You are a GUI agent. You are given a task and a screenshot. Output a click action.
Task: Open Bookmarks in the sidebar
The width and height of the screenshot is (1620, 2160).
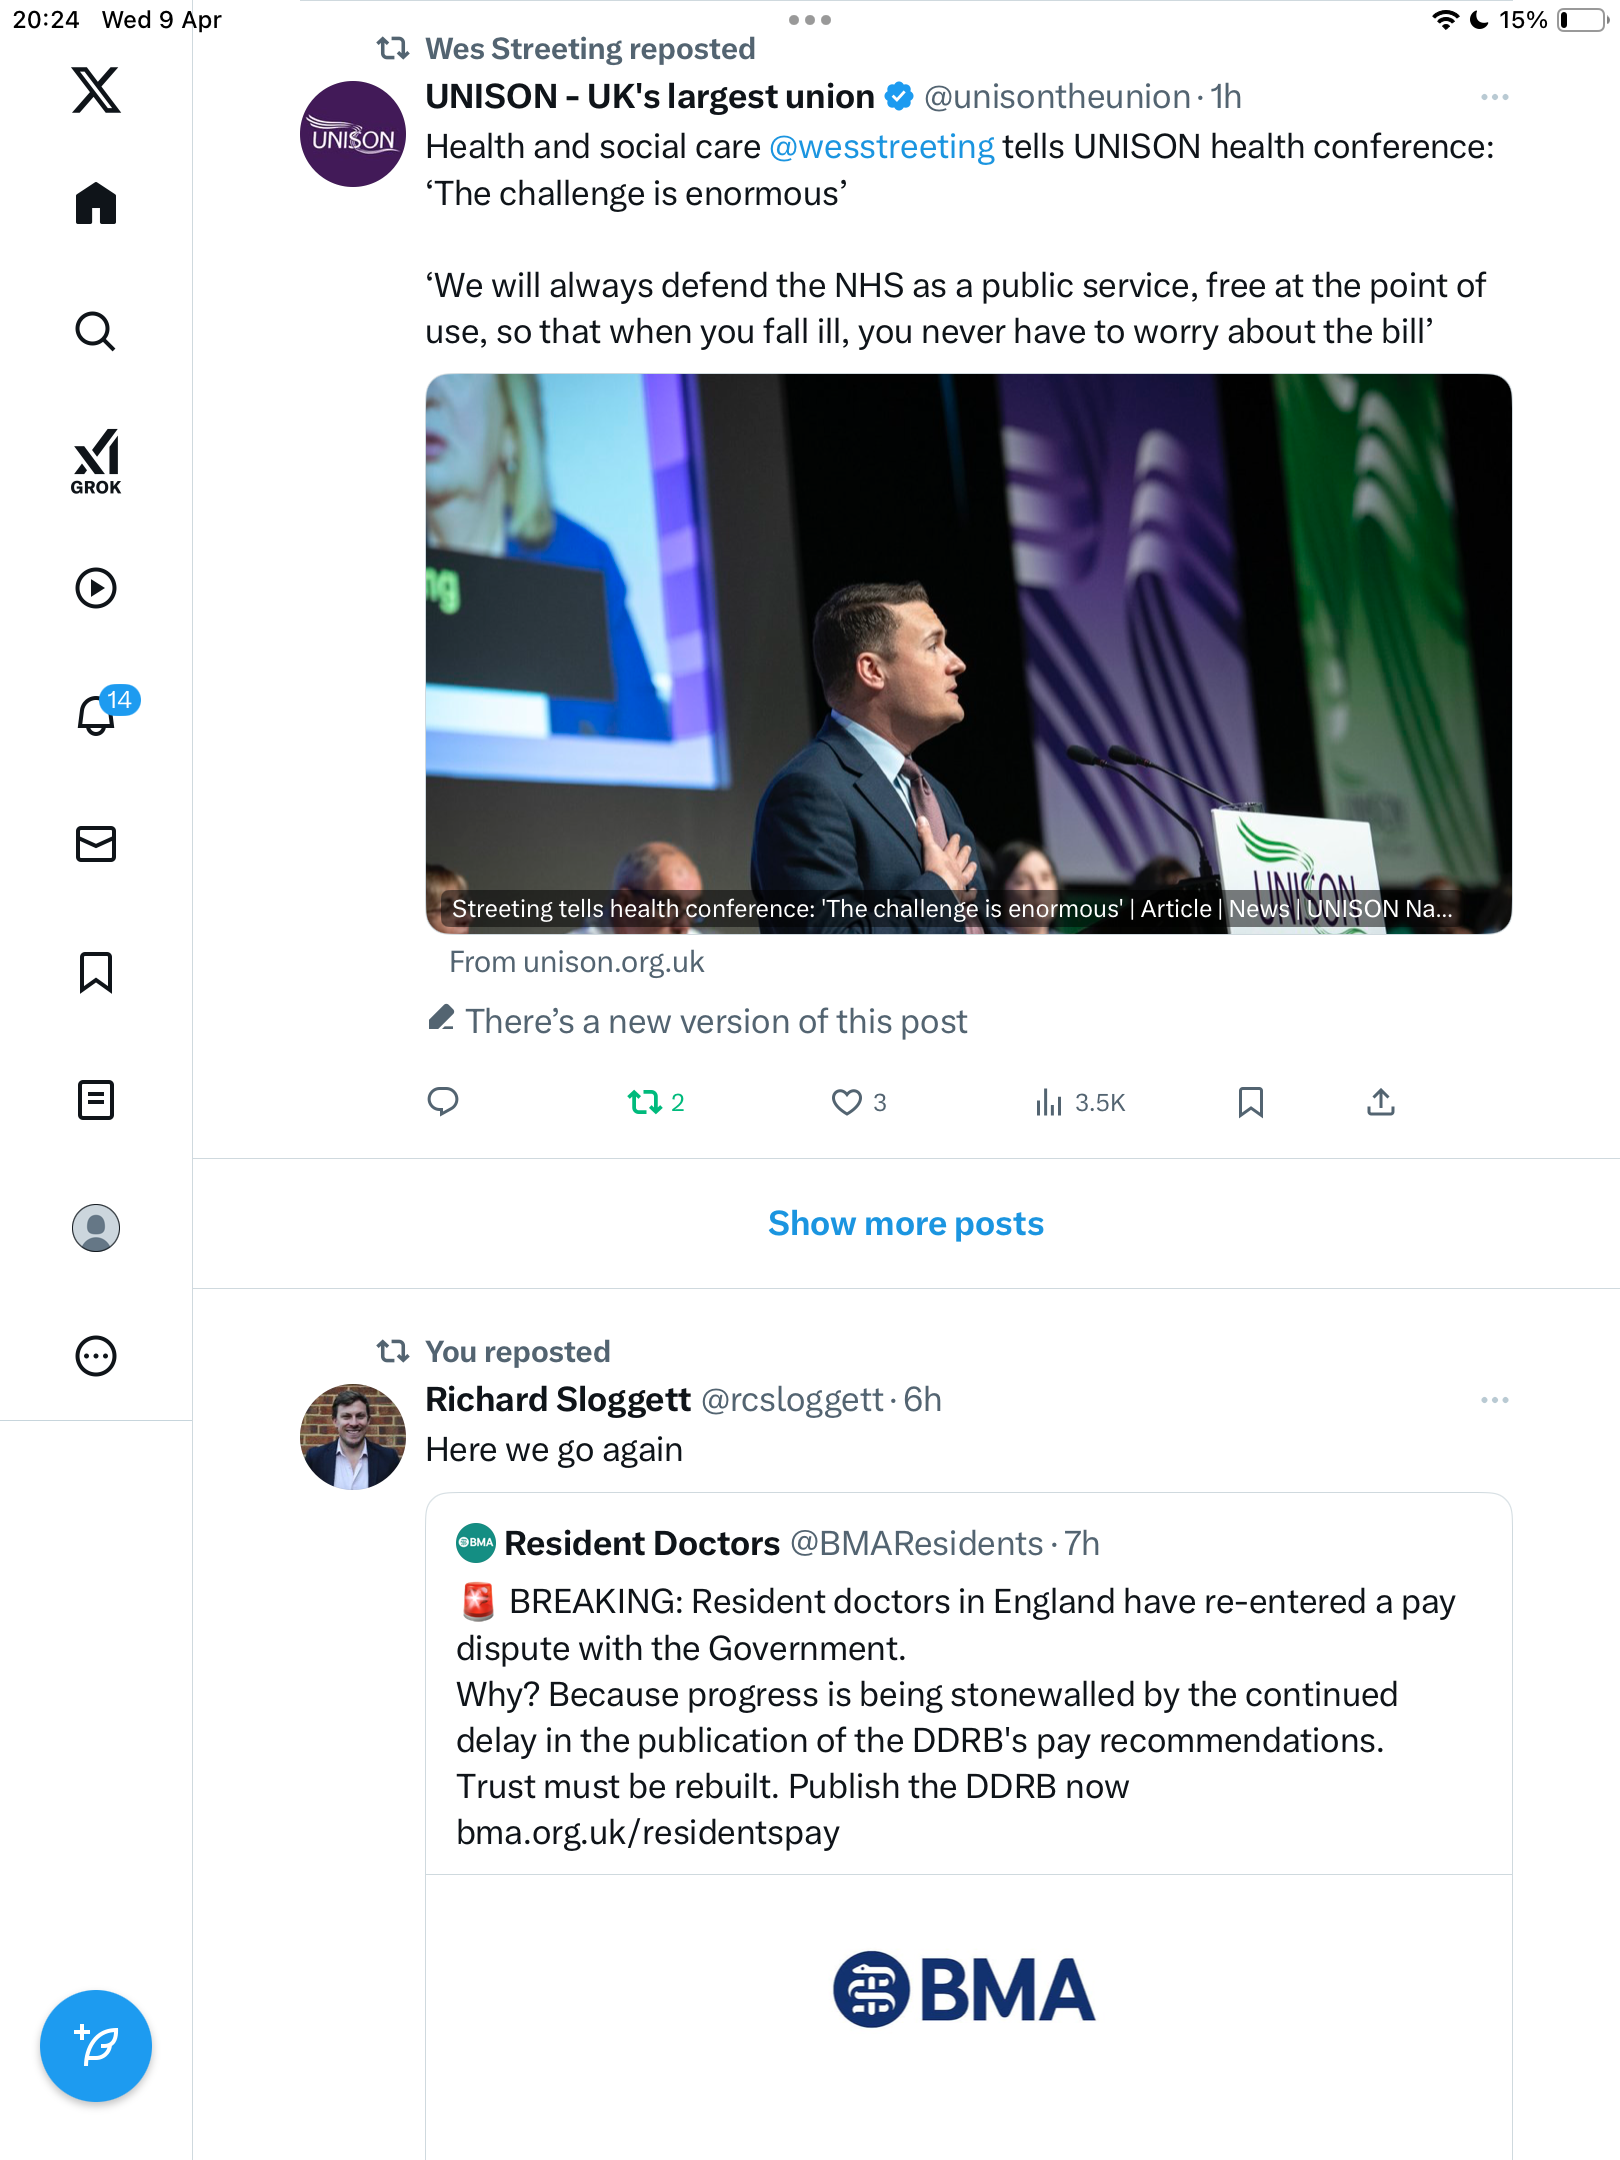[96, 972]
